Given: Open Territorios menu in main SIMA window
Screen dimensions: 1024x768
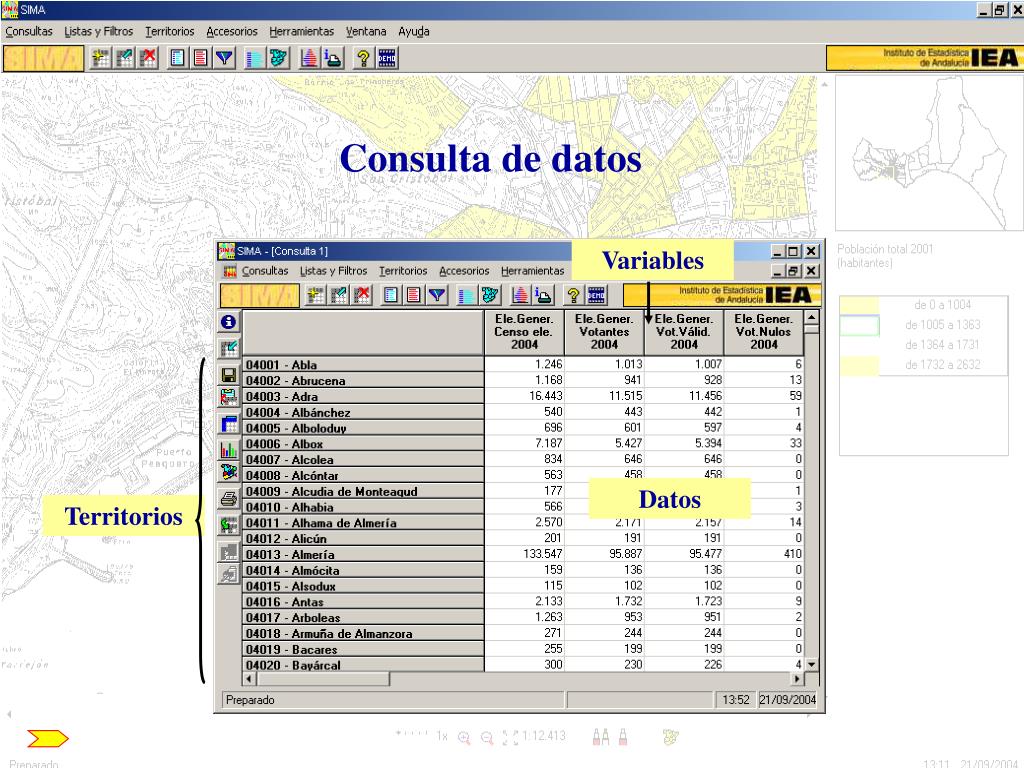Looking at the screenshot, I should [x=170, y=31].
